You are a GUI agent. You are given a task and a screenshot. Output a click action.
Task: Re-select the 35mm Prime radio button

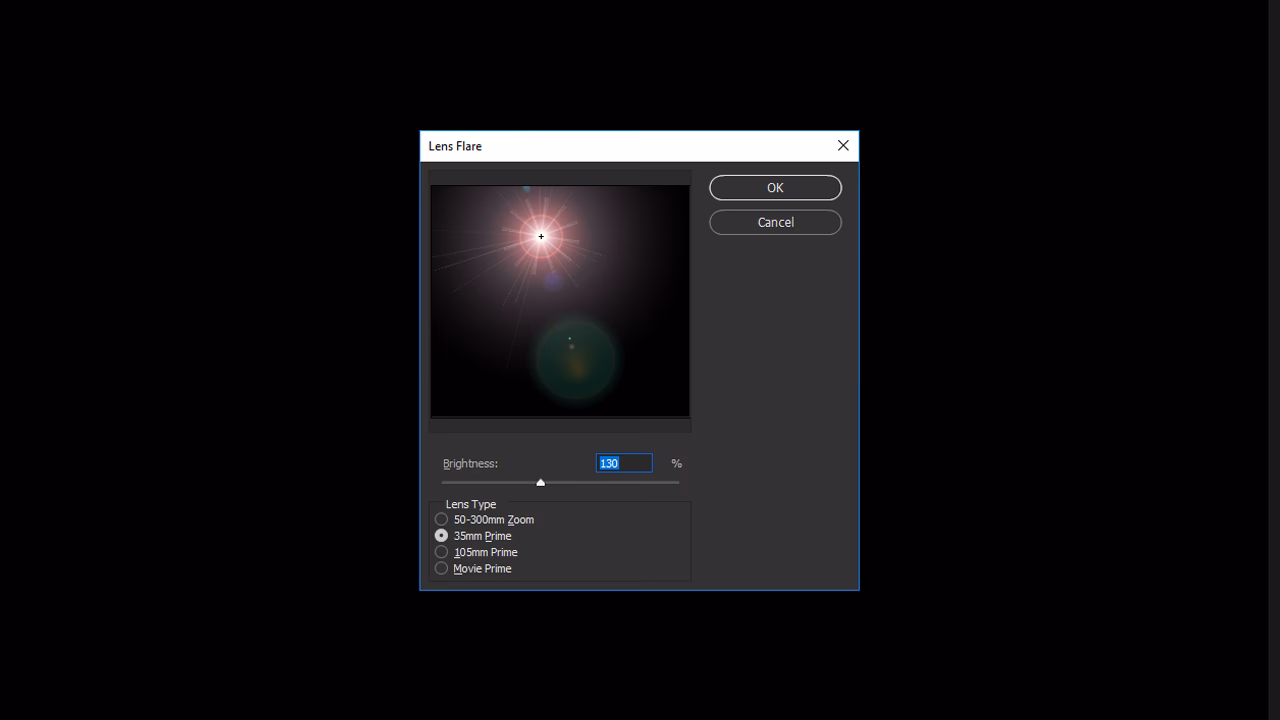[441, 535]
